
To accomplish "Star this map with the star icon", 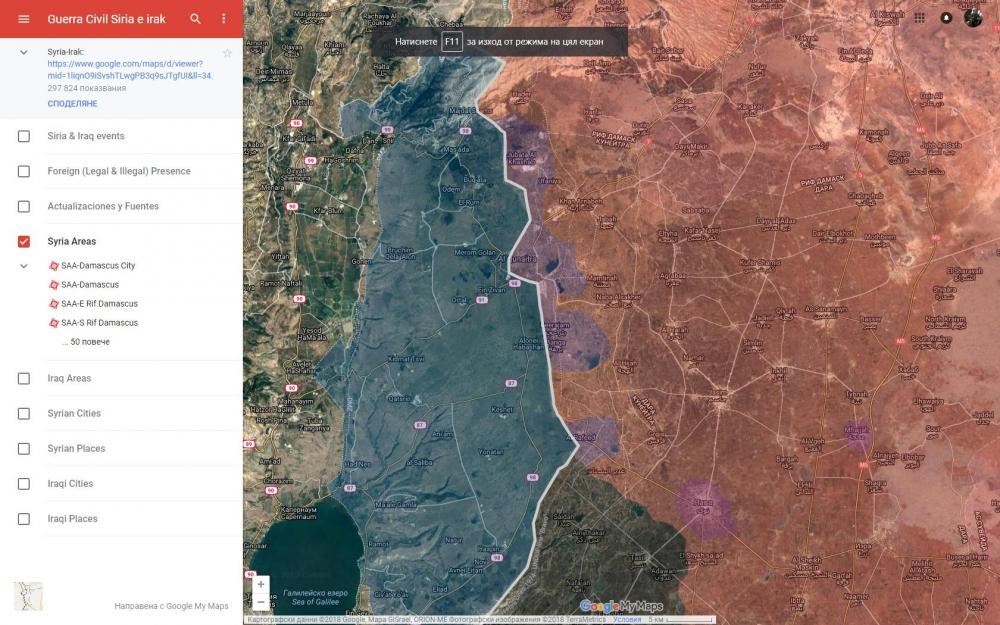I will click(x=227, y=53).
